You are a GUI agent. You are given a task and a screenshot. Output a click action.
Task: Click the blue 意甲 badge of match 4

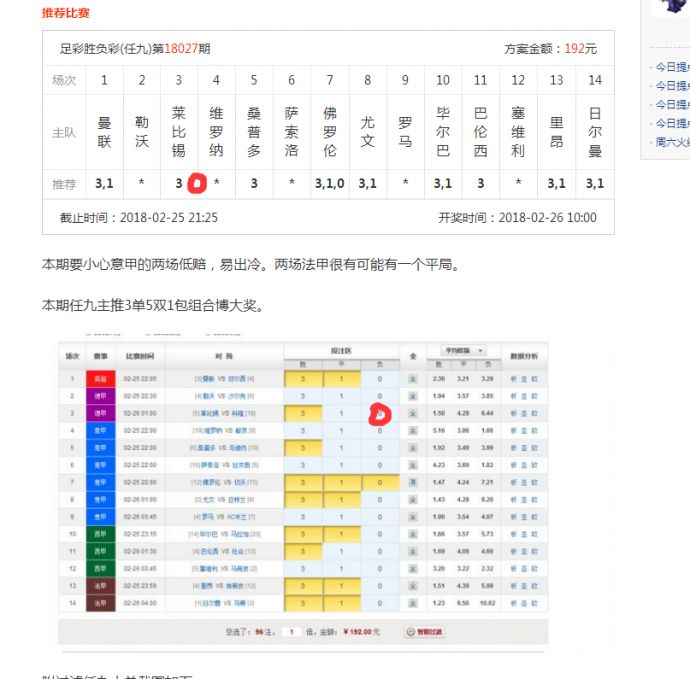pos(101,430)
